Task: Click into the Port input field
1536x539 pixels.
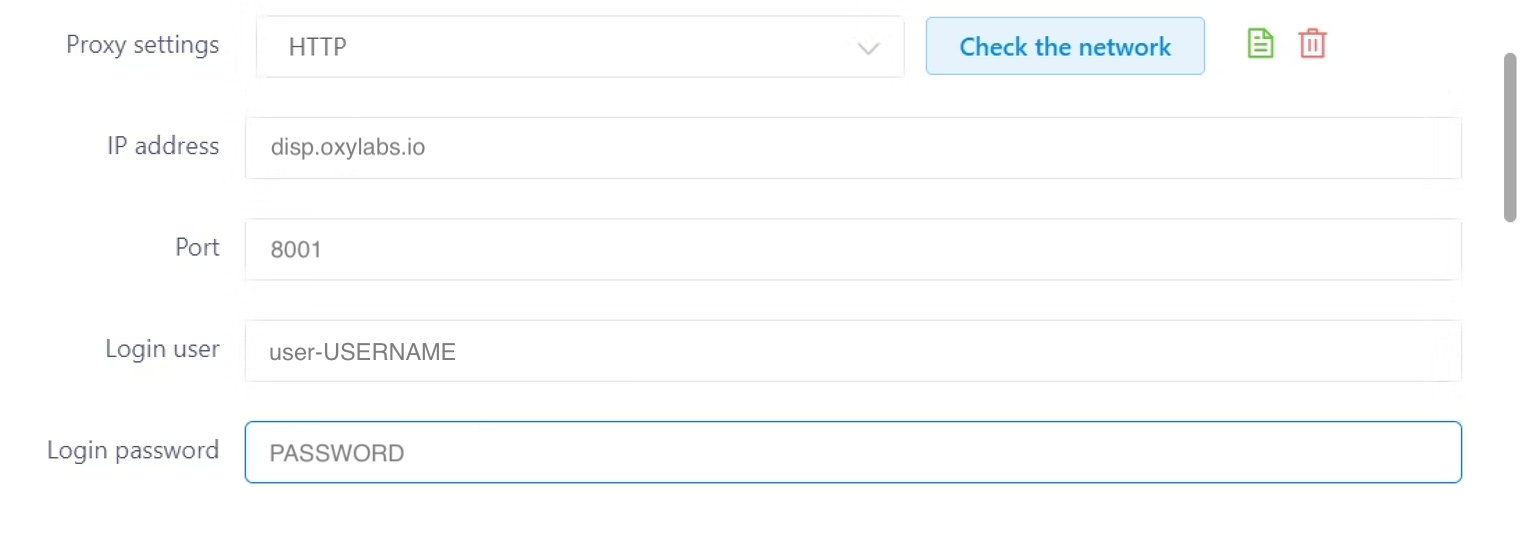Action: click(852, 250)
